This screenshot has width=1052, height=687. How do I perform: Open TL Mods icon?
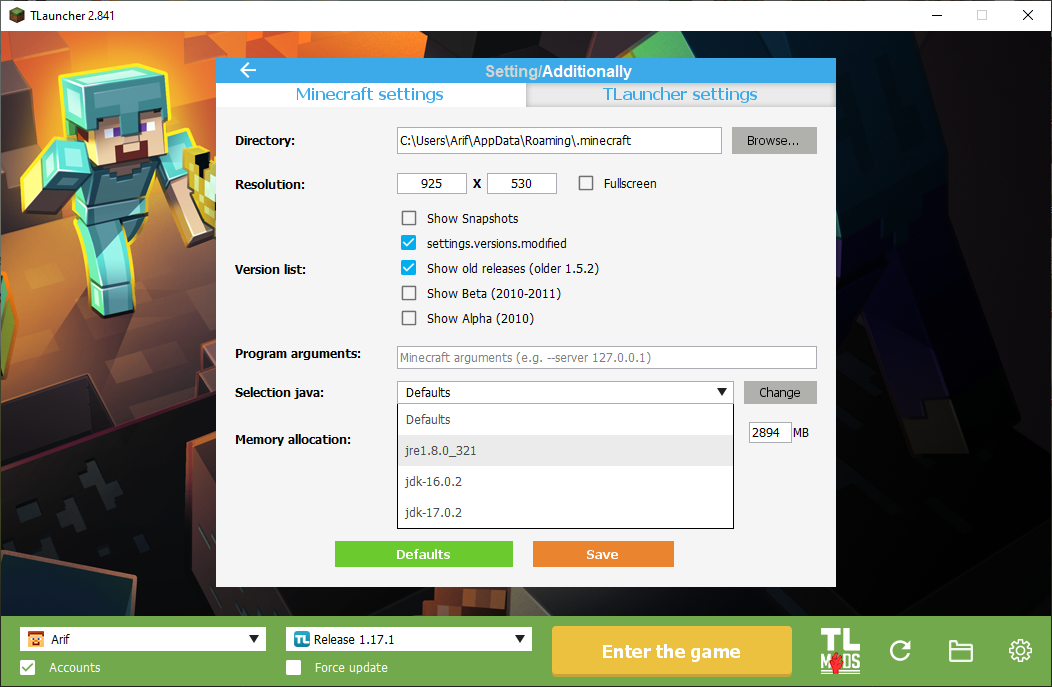coord(840,651)
